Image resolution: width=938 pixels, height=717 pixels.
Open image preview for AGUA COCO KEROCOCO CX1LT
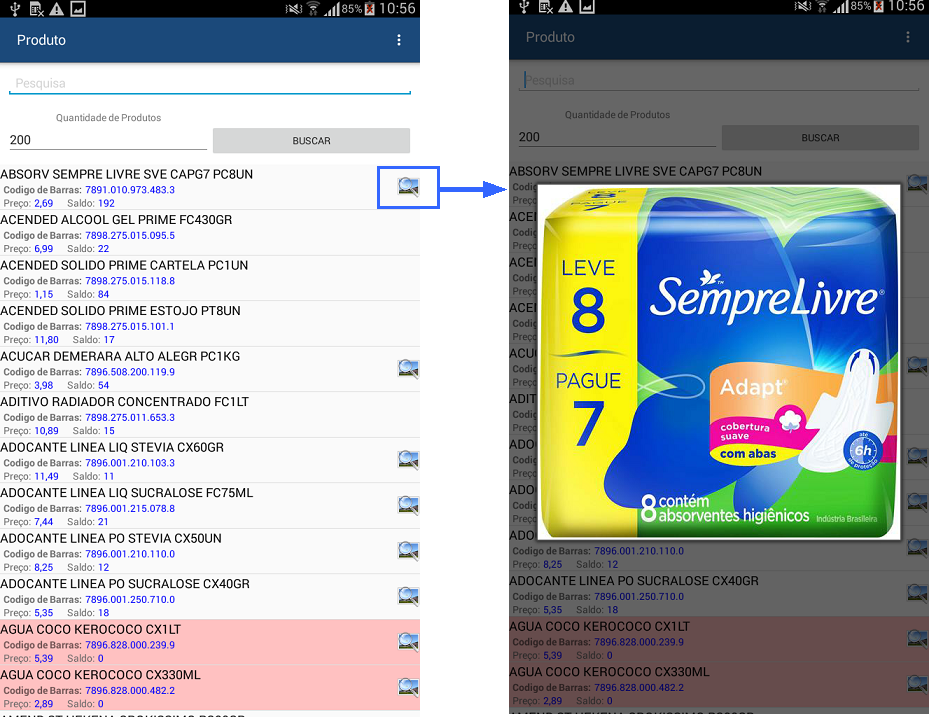point(409,642)
